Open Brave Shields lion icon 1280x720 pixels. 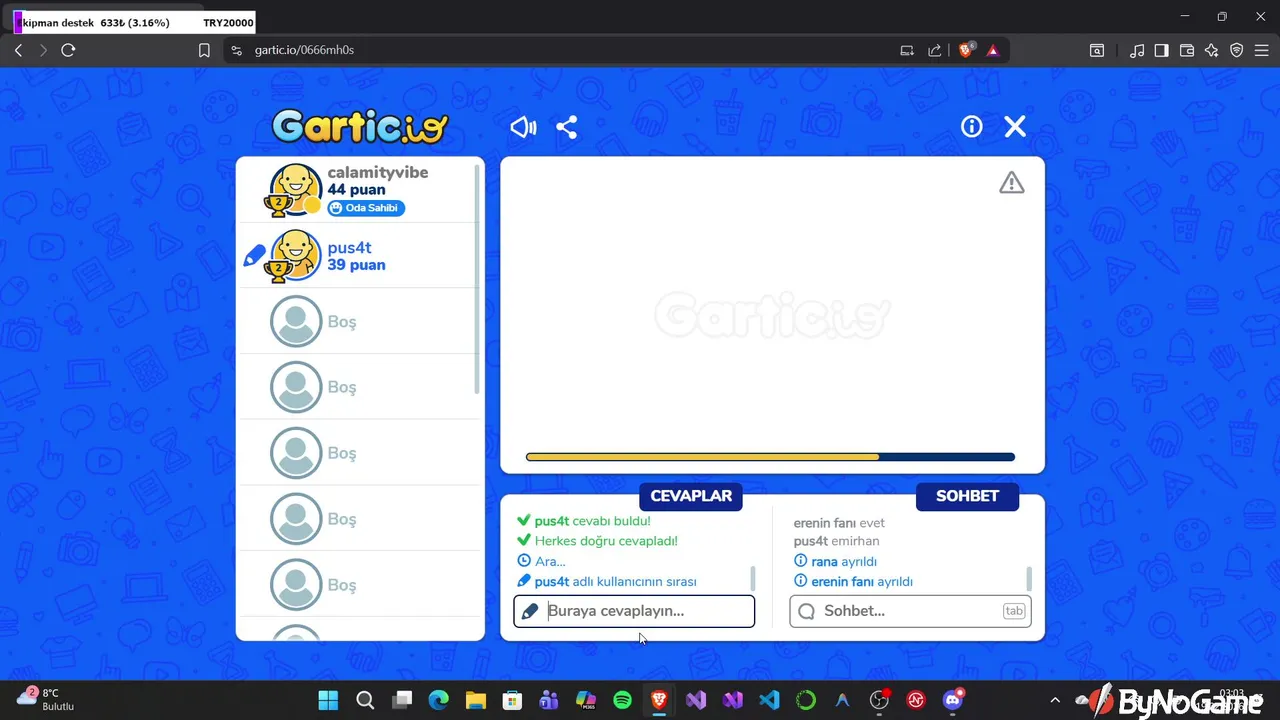click(966, 50)
